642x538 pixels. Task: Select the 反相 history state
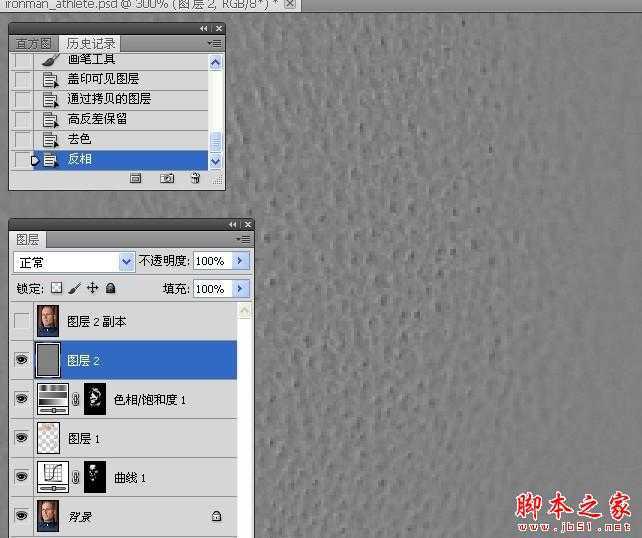(120, 160)
